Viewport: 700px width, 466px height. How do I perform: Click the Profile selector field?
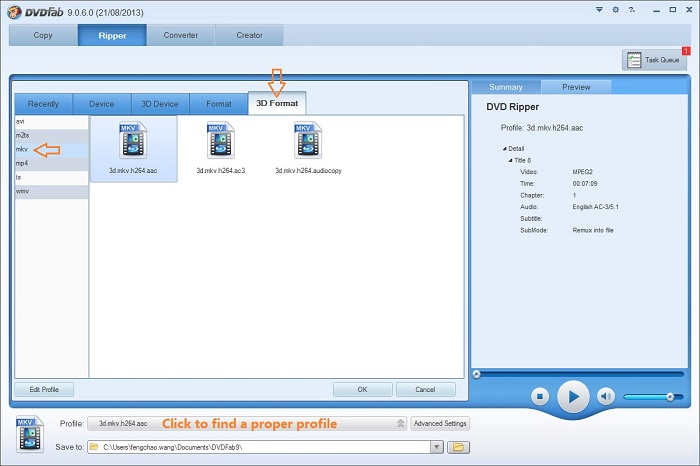pos(247,424)
